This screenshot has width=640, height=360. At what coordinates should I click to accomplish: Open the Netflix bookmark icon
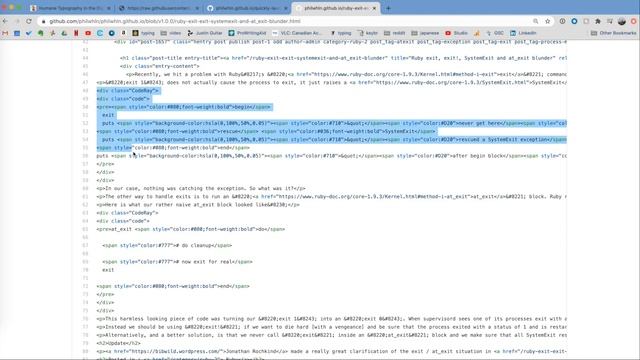tap(76, 33)
